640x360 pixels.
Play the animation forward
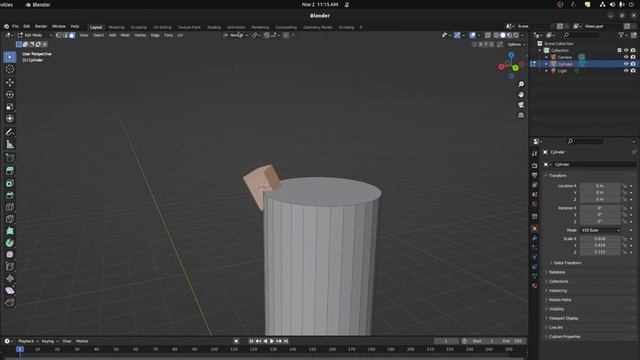[272, 341]
